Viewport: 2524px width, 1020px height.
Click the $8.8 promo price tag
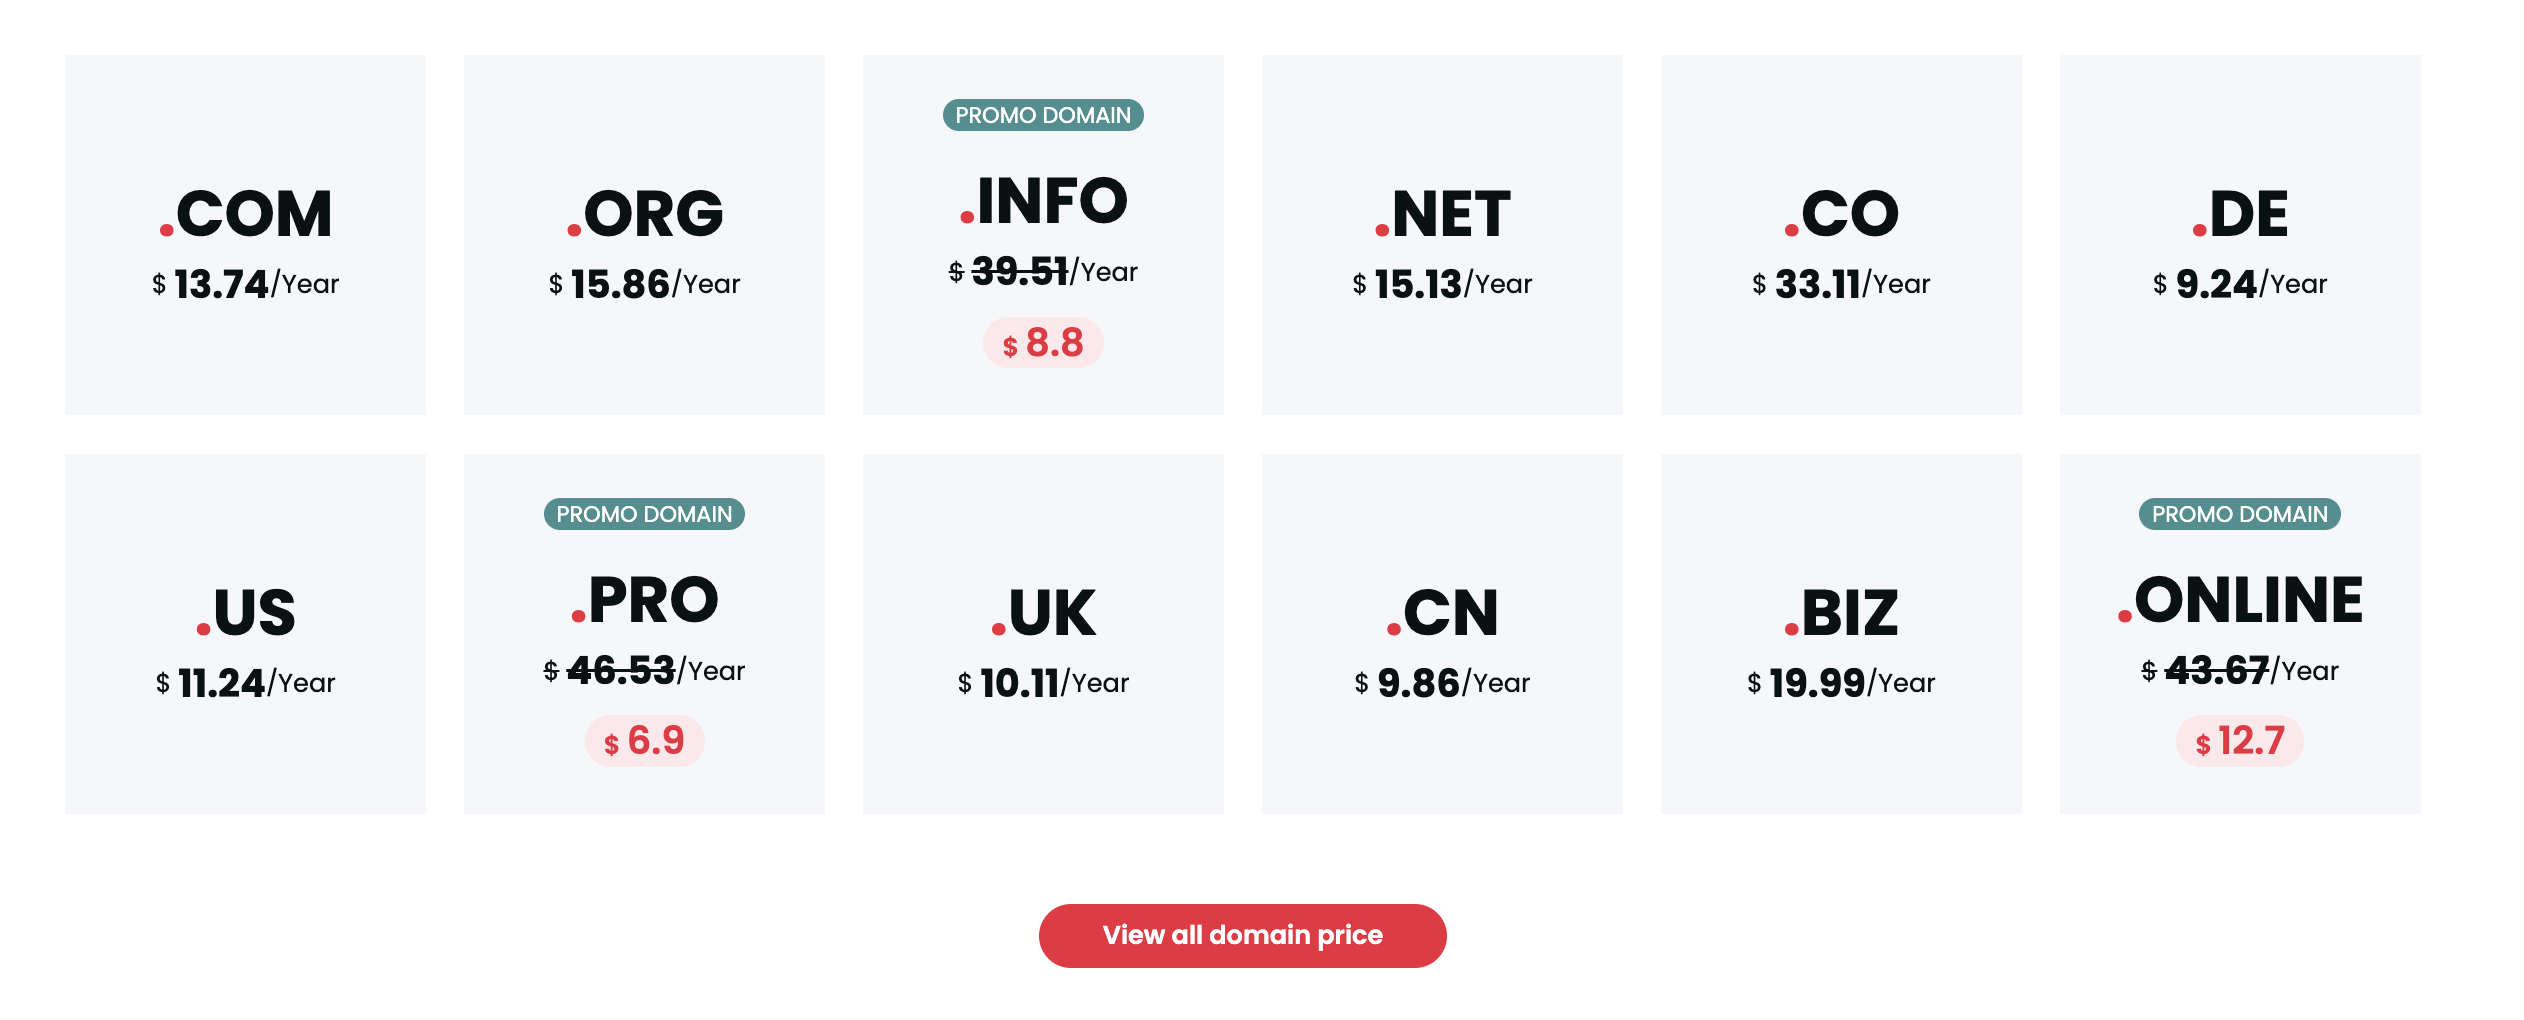point(1043,343)
